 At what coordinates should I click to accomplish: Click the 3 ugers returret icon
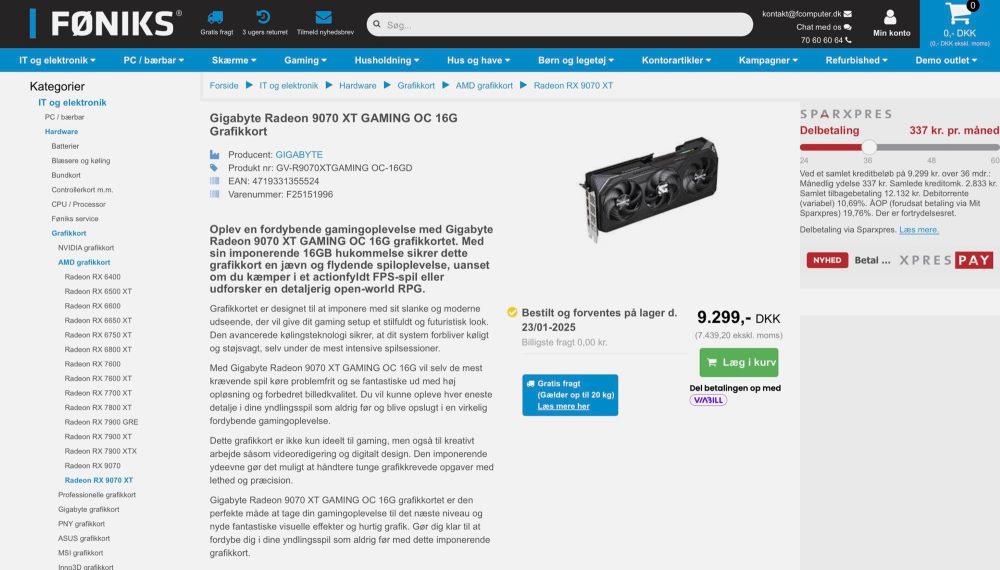click(263, 17)
